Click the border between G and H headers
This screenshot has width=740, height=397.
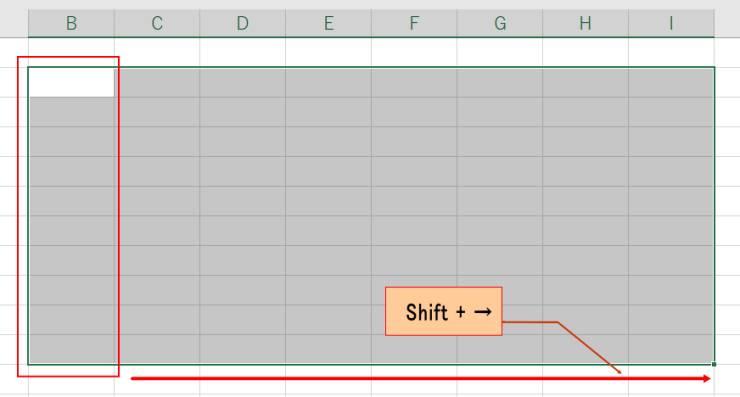coord(542,23)
